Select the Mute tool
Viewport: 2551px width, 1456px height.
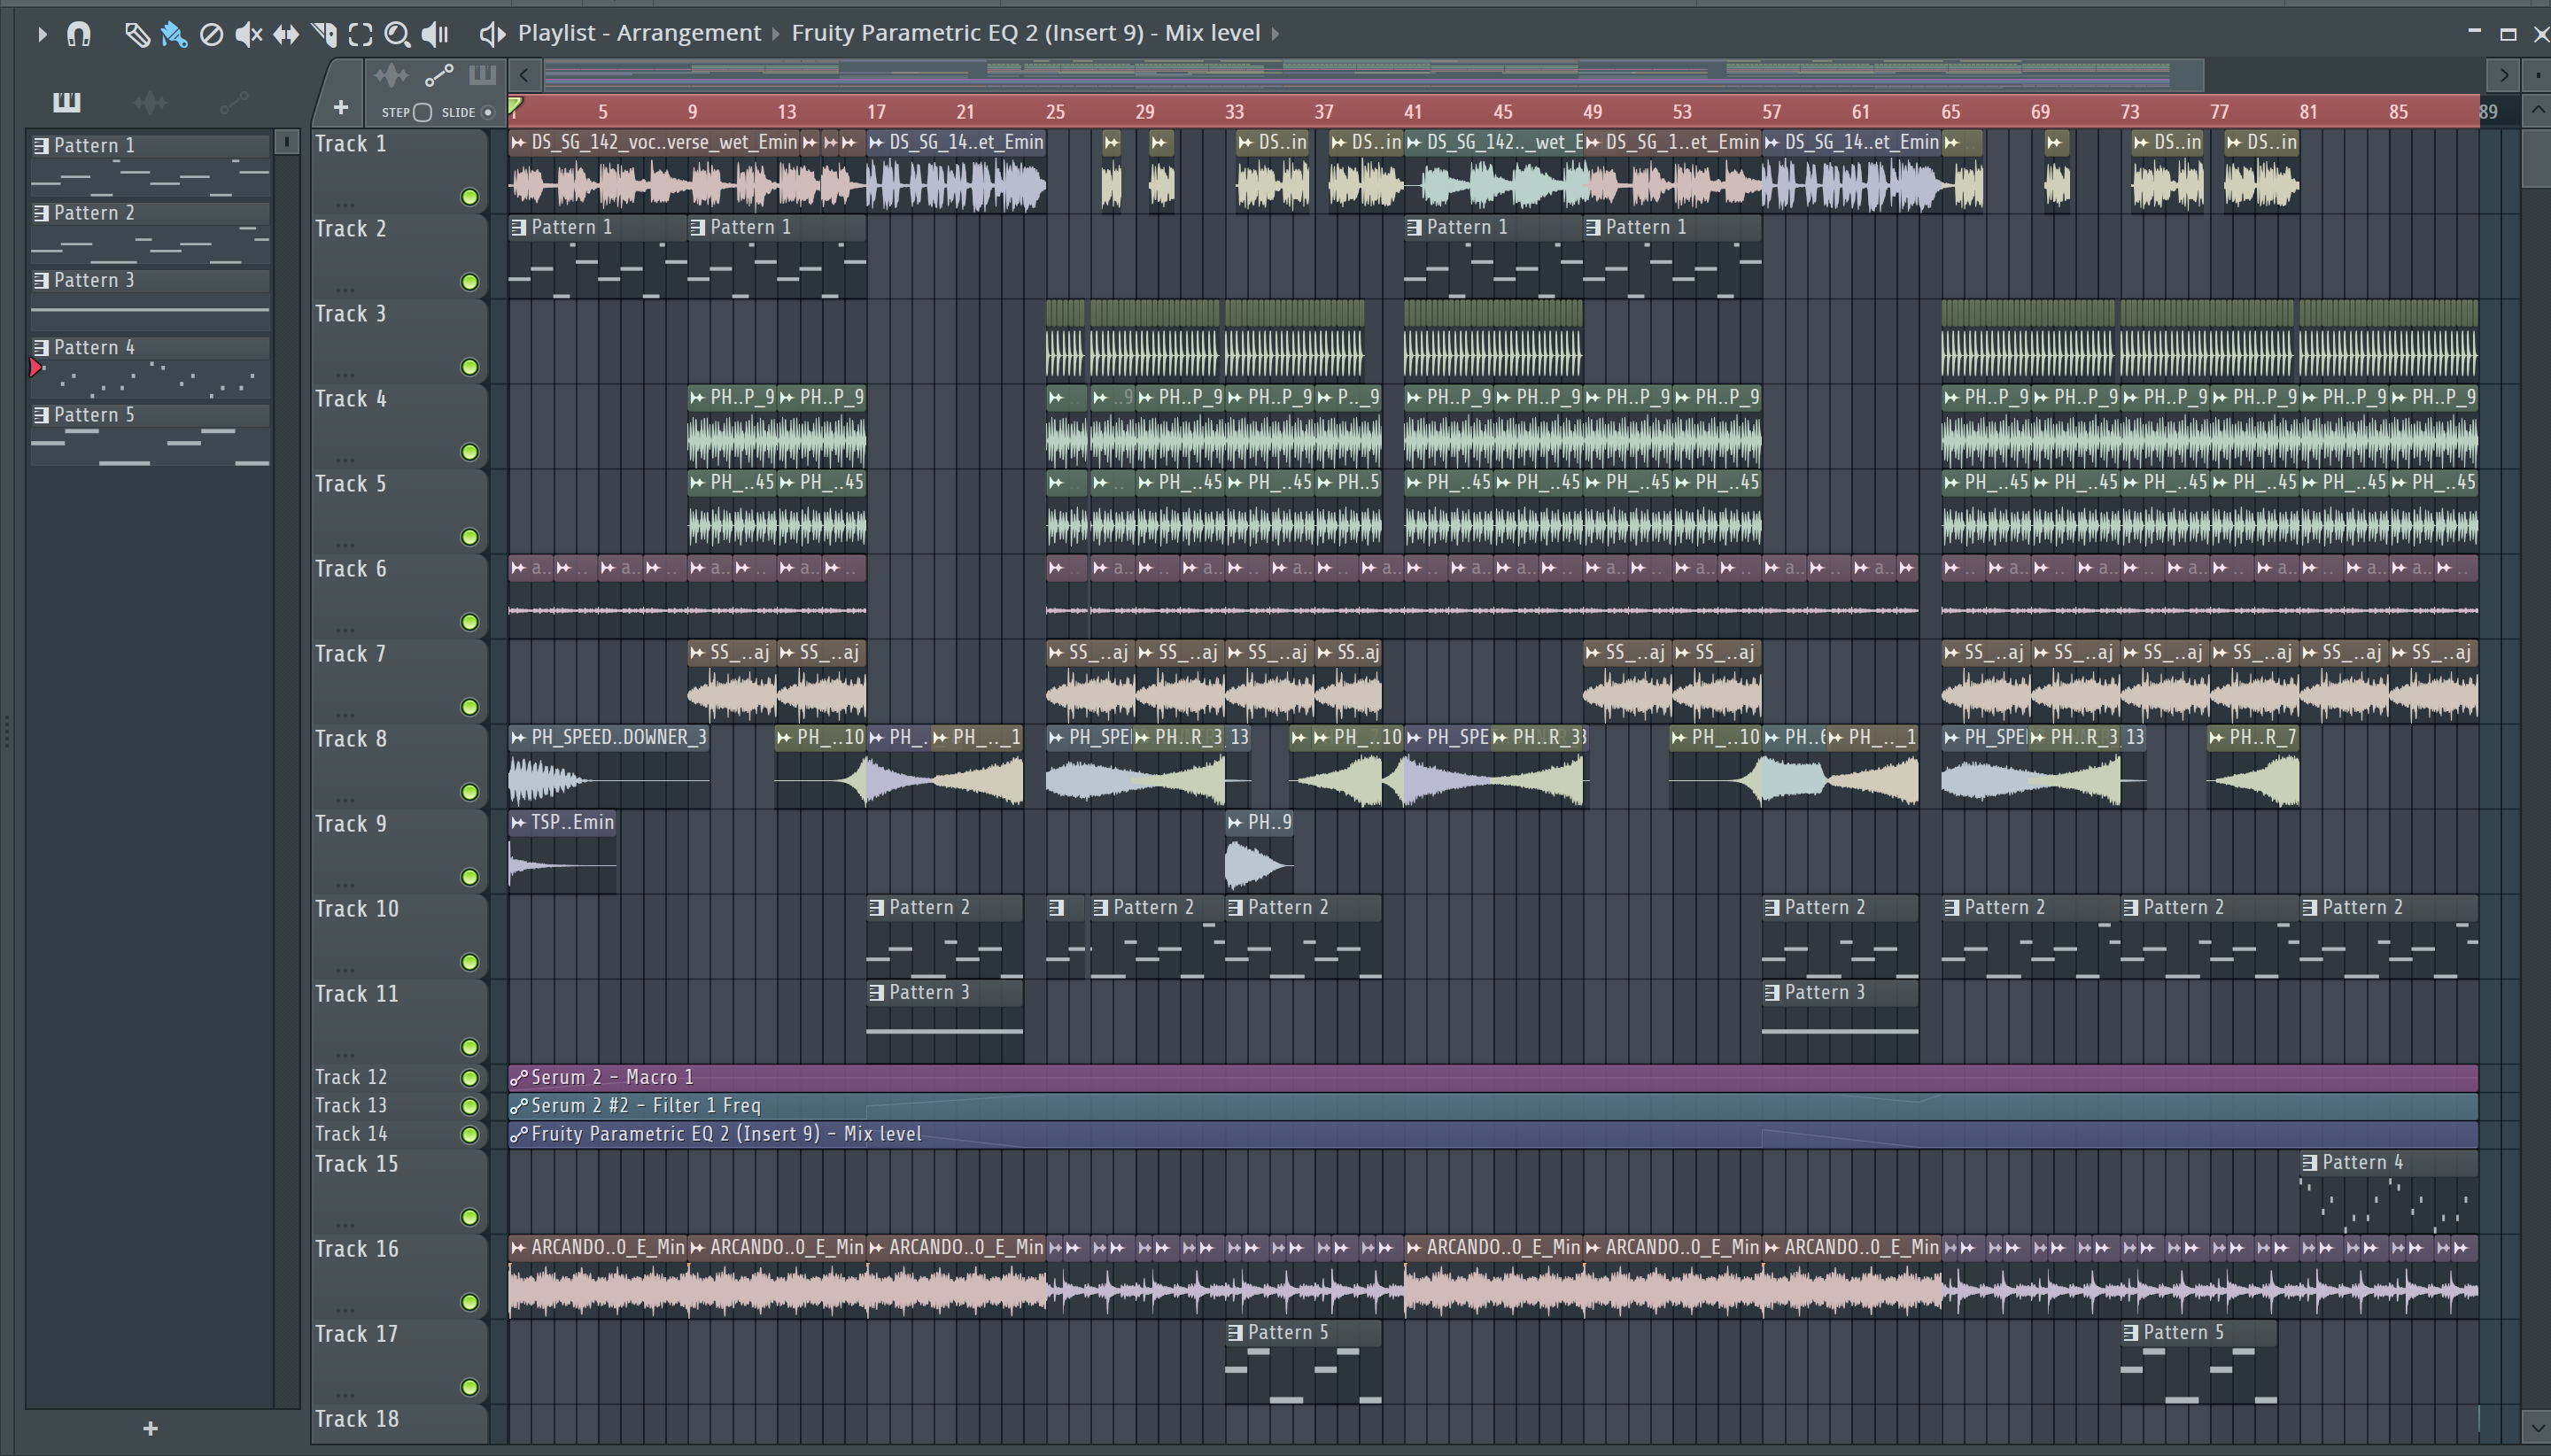click(x=248, y=34)
